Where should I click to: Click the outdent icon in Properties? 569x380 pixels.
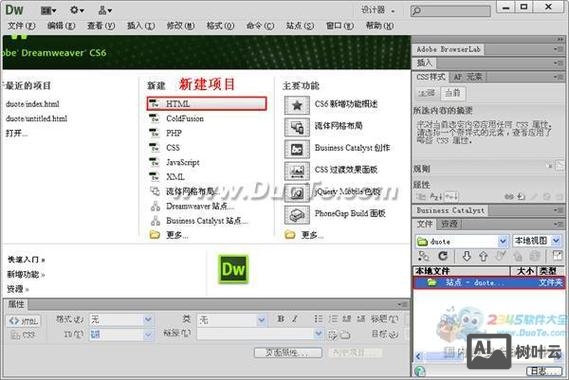[347, 319]
